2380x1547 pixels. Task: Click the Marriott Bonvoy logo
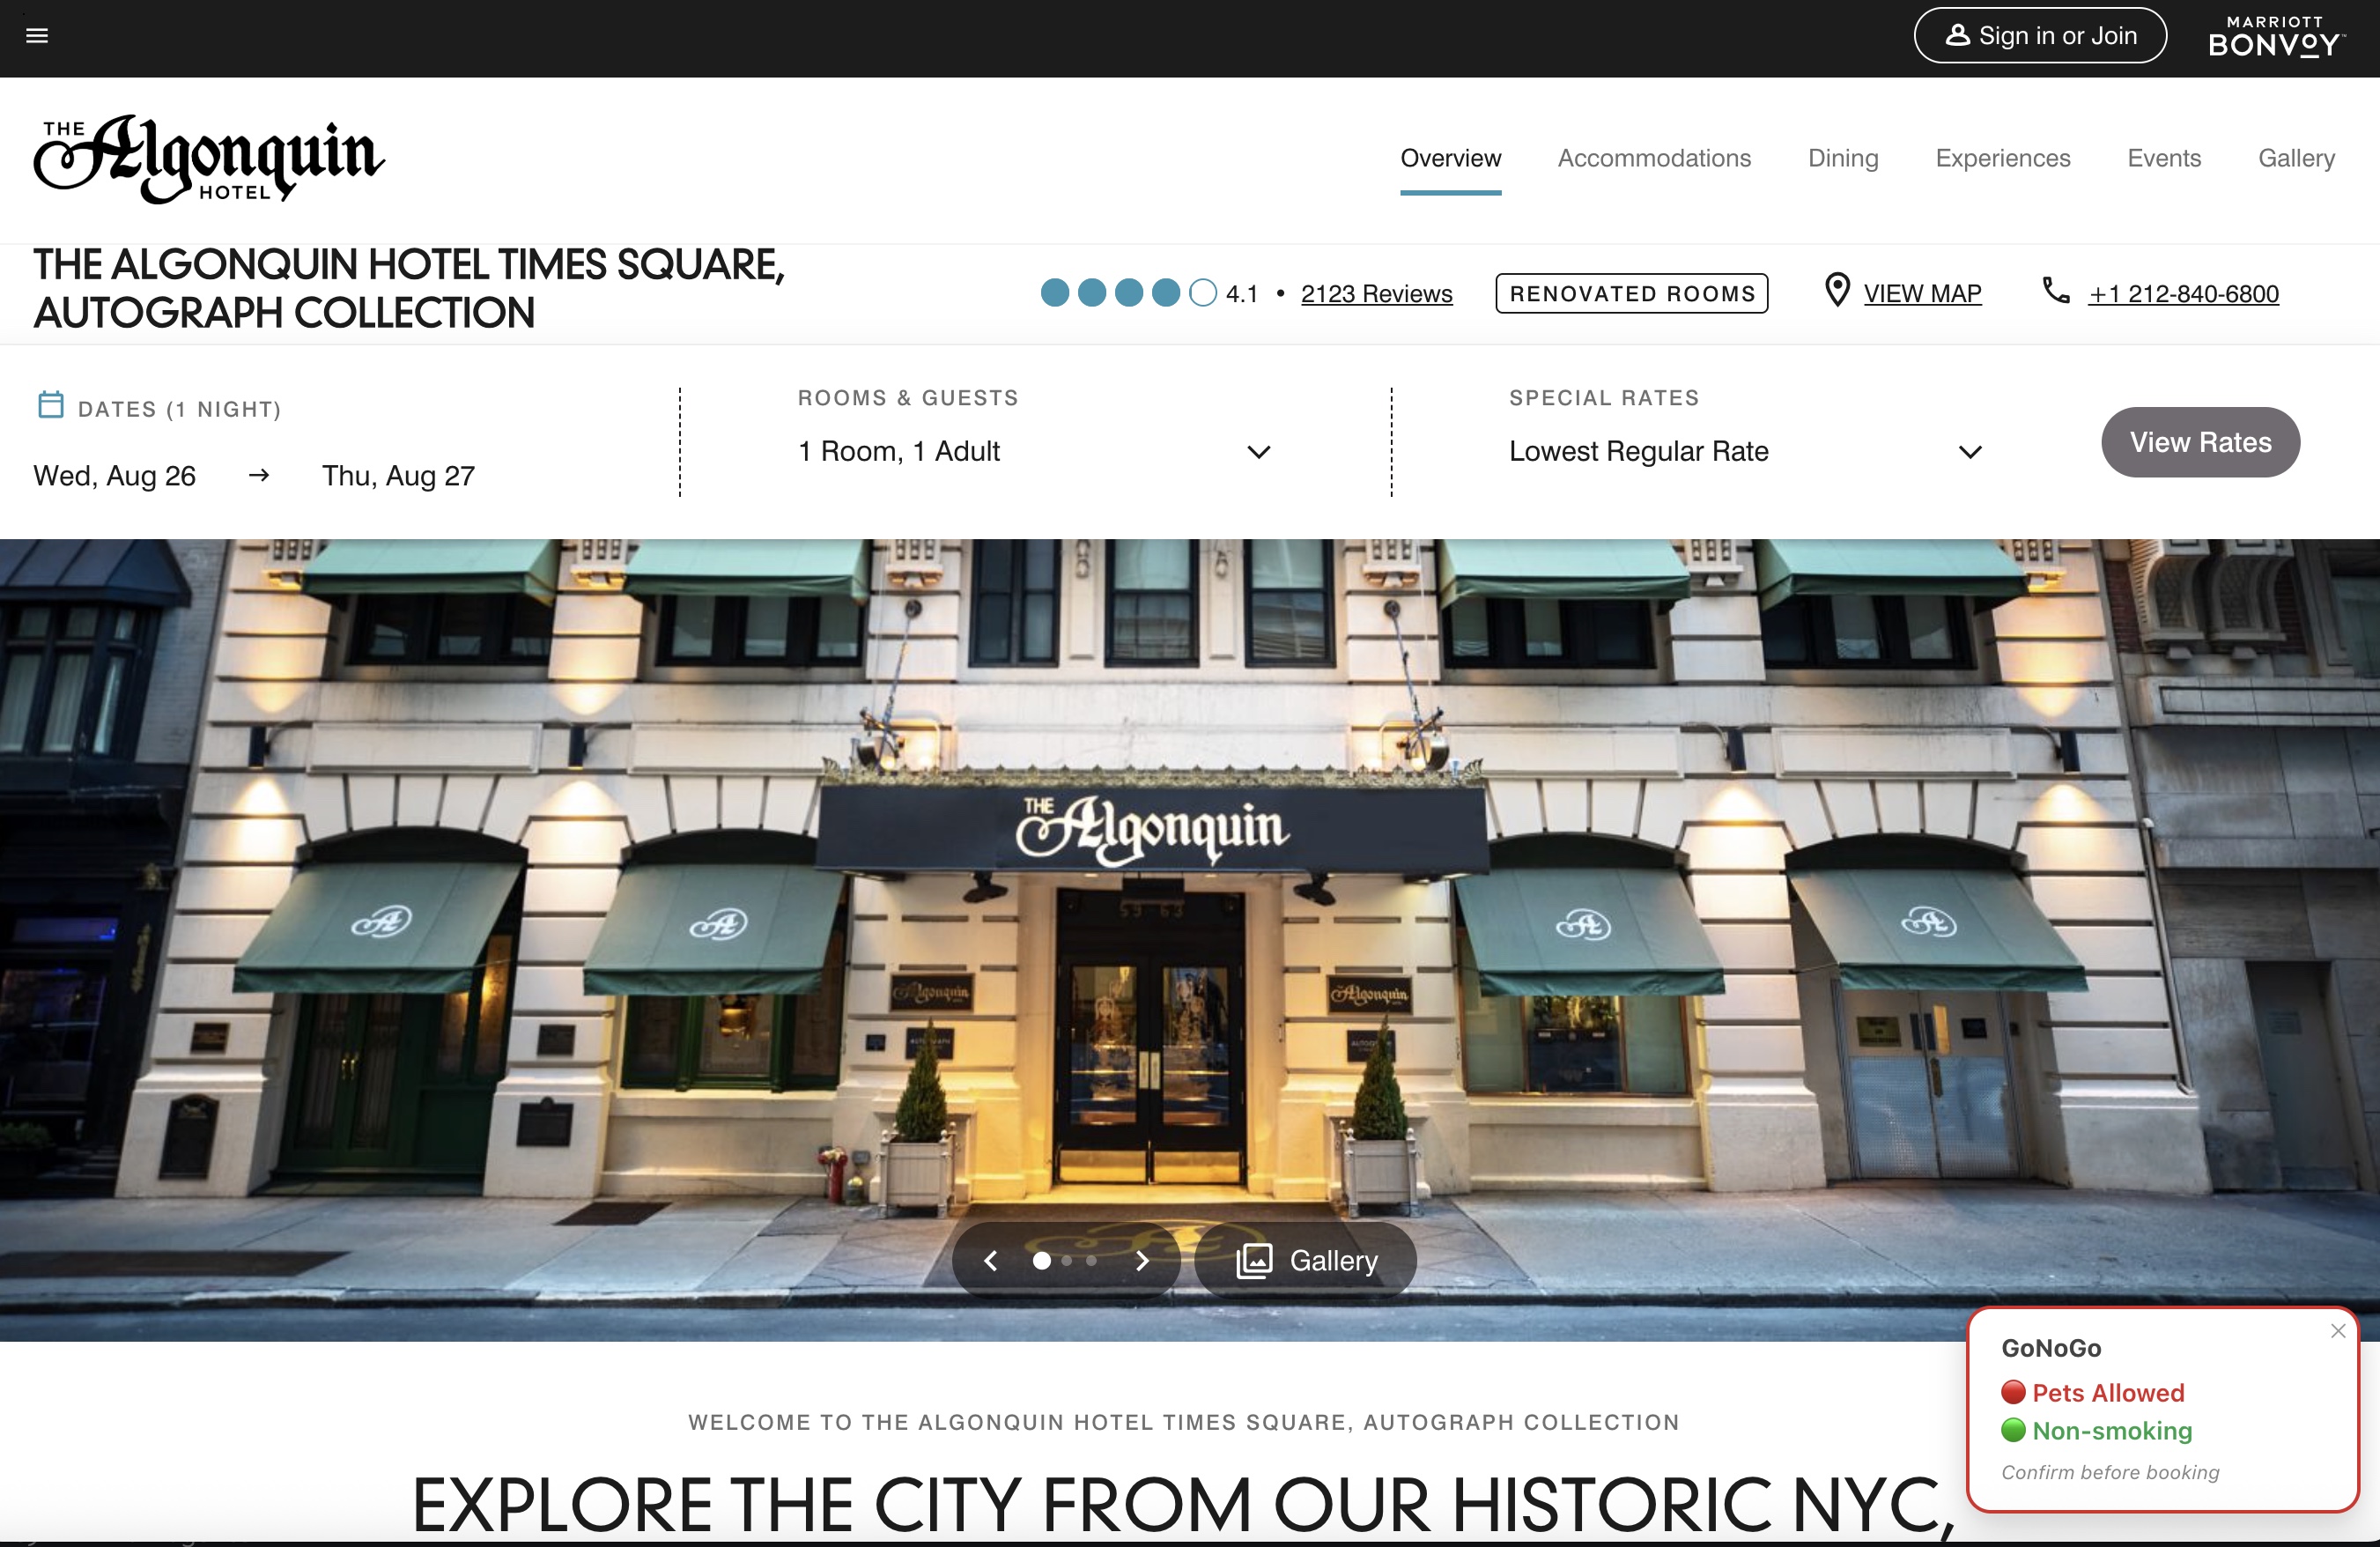pyautogui.click(x=2275, y=37)
